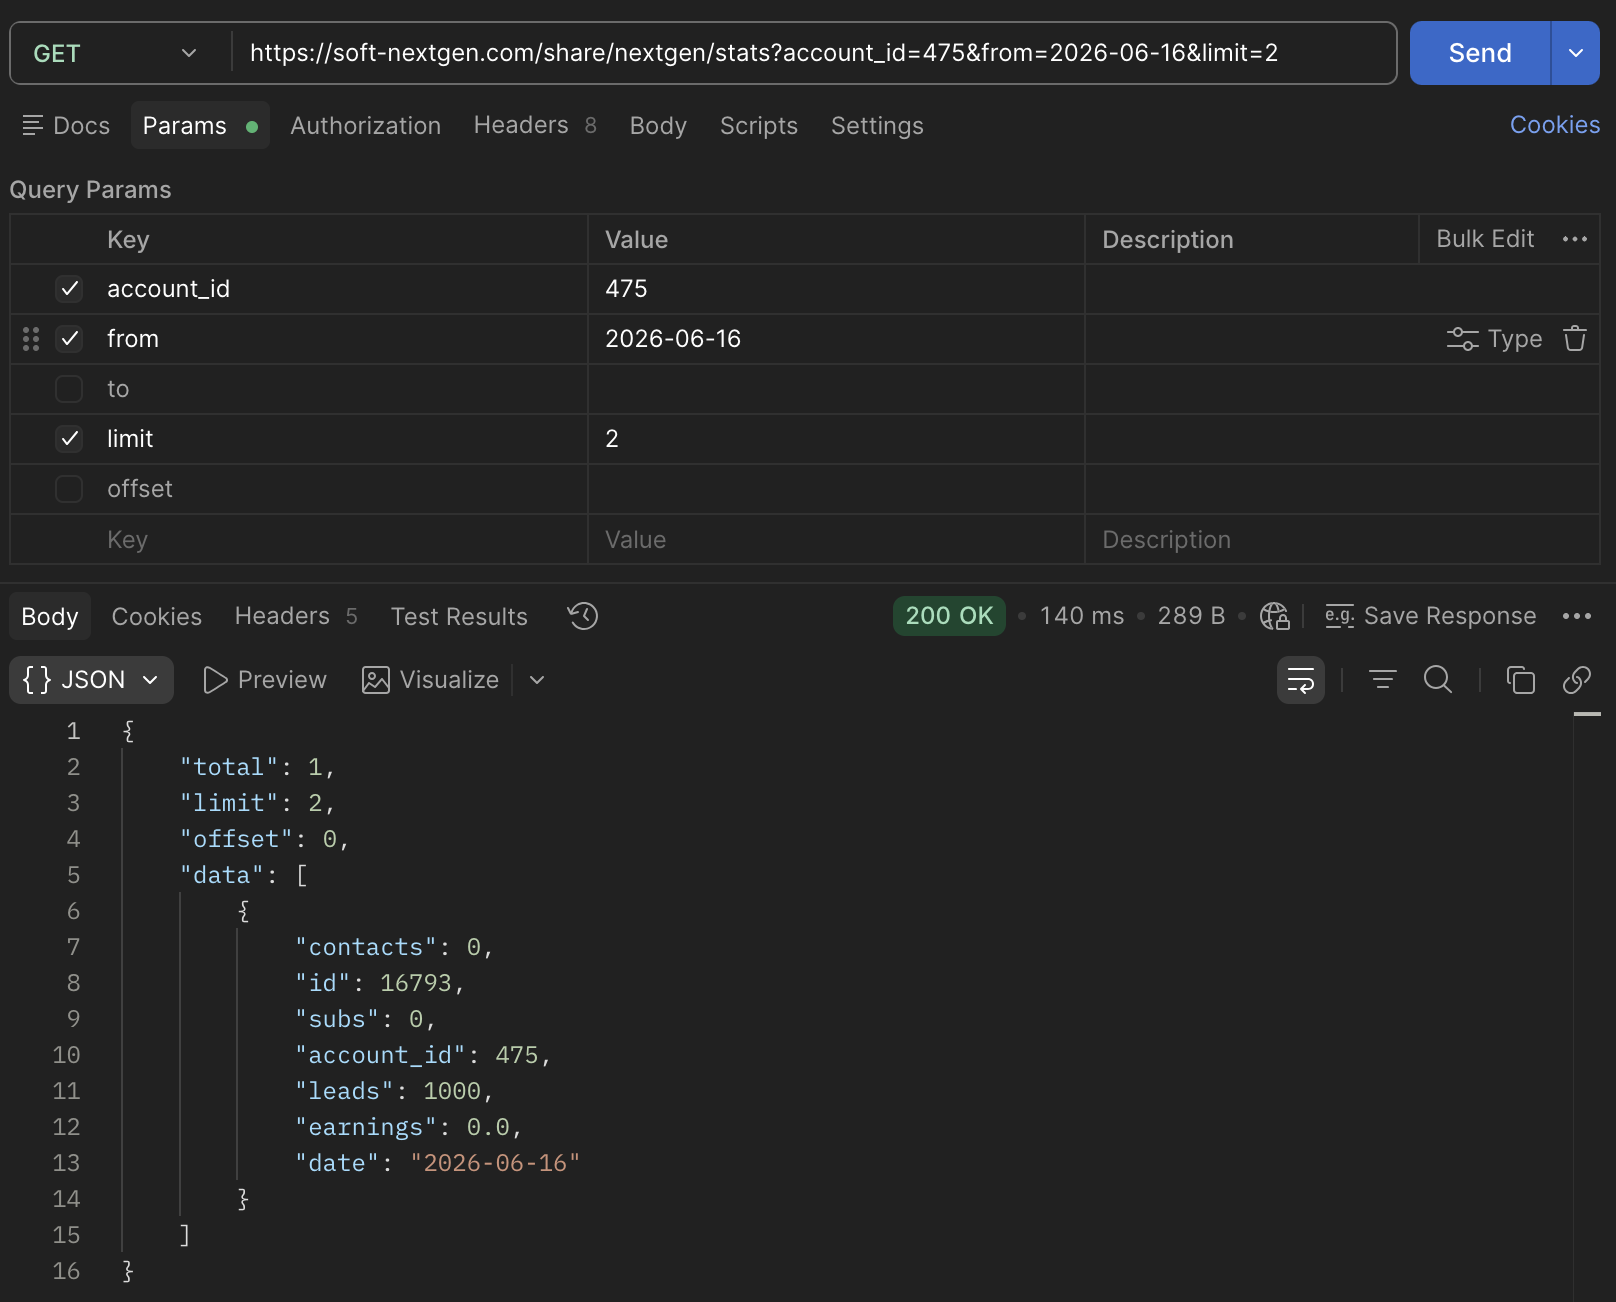Open the Test Results tab
Viewport: 1616px width, 1302px height.
459,616
